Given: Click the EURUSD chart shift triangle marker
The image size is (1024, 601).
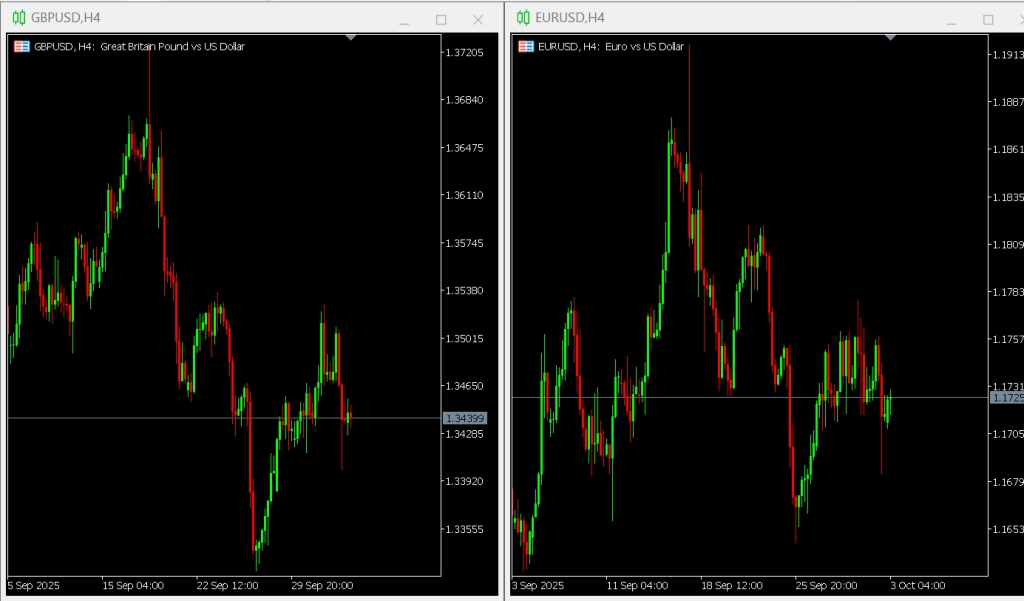Looking at the screenshot, I should [x=891, y=37].
